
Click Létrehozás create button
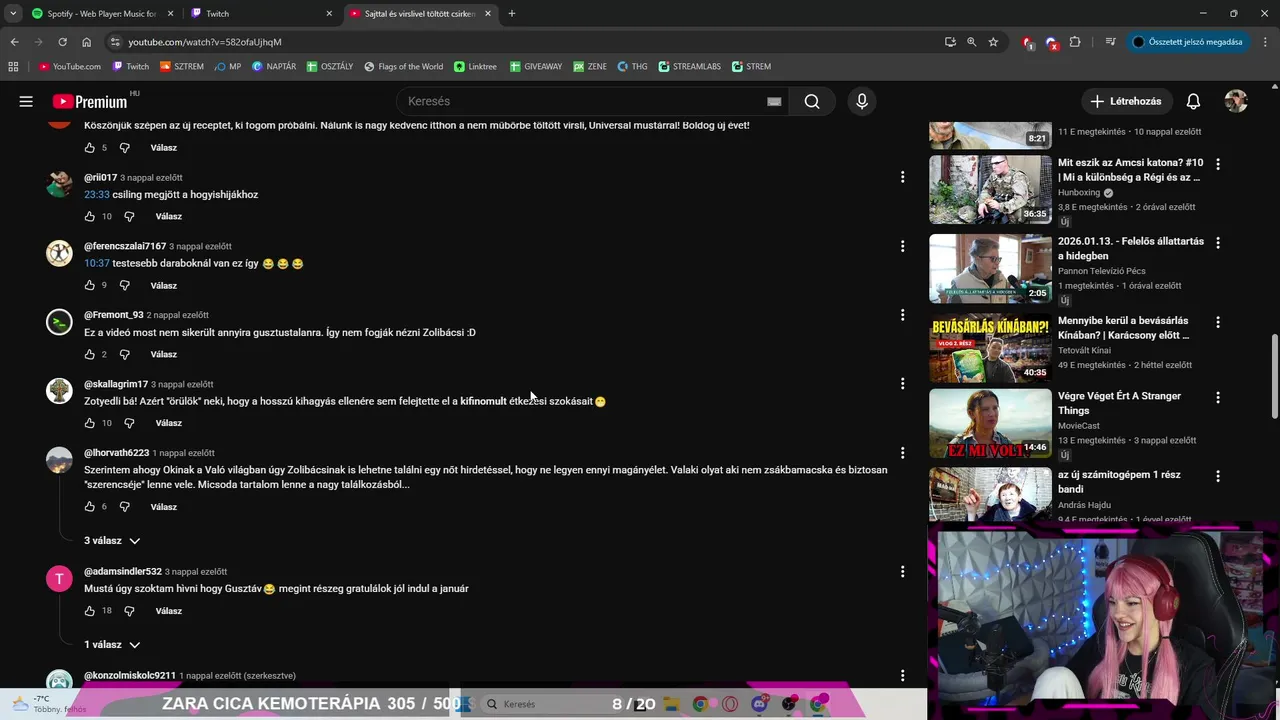click(1126, 101)
